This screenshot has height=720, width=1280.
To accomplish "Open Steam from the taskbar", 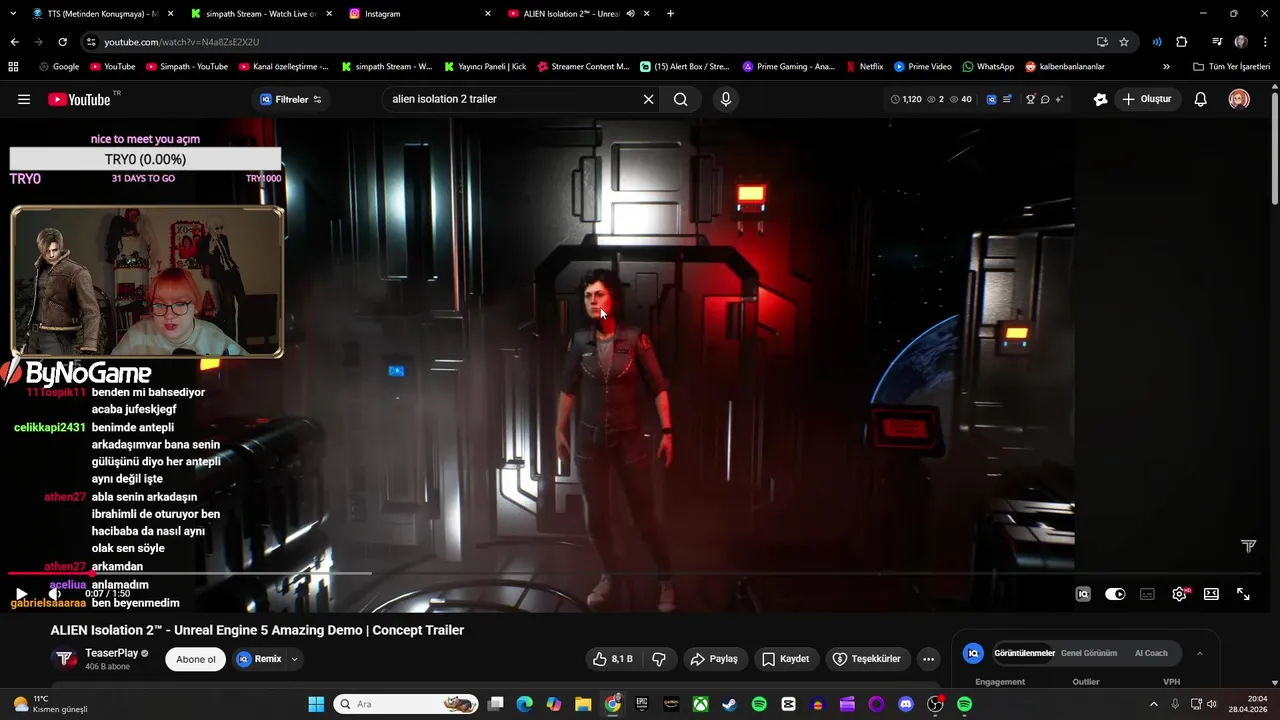I will [x=730, y=704].
